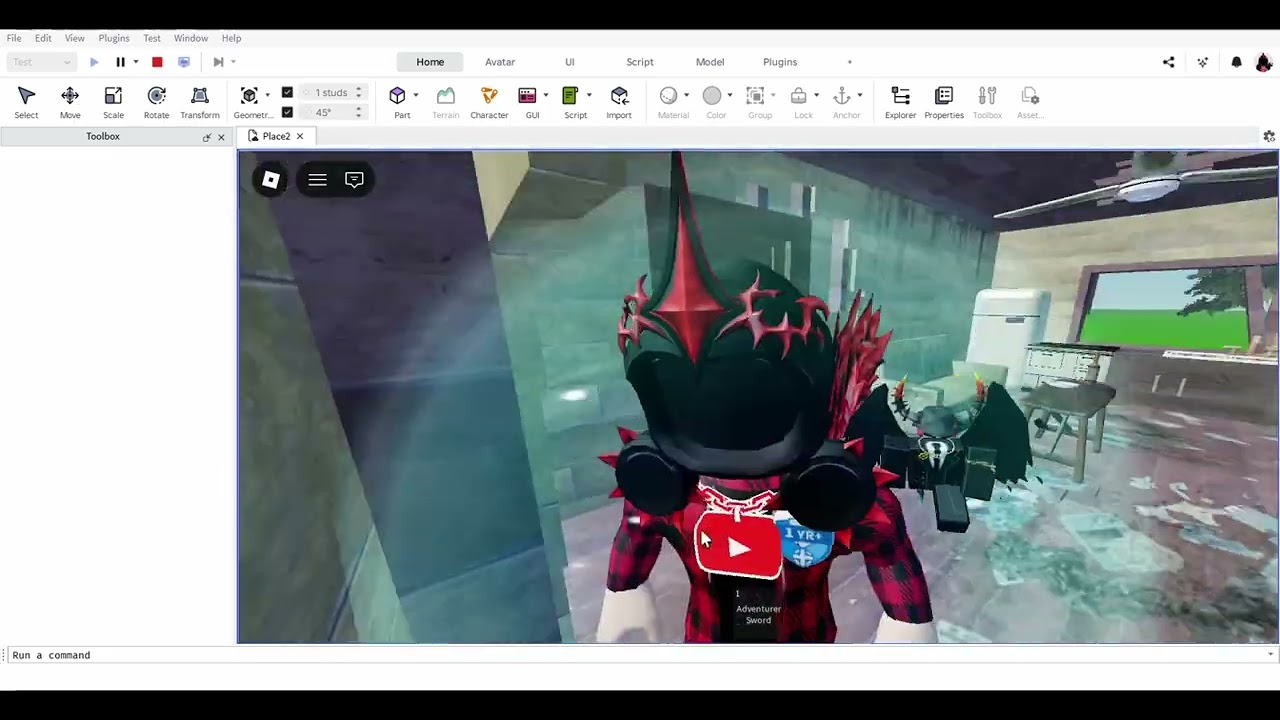Click the Material icon
The width and height of the screenshot is (1280, 720).
pos(669,95)
